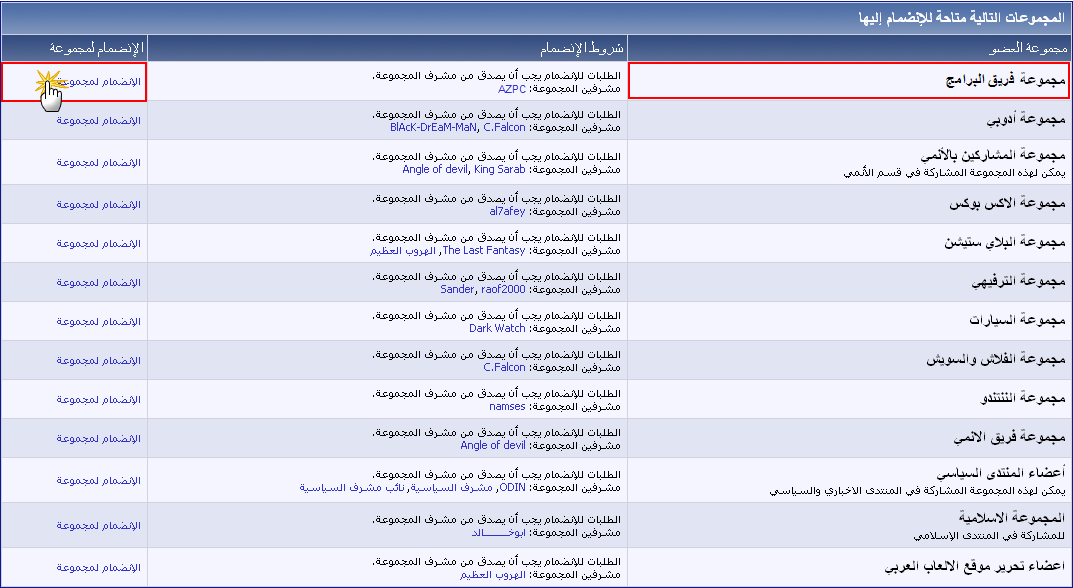Join the PlayStation group (مجموعة البلاي ستيشن)

point(98,243)
